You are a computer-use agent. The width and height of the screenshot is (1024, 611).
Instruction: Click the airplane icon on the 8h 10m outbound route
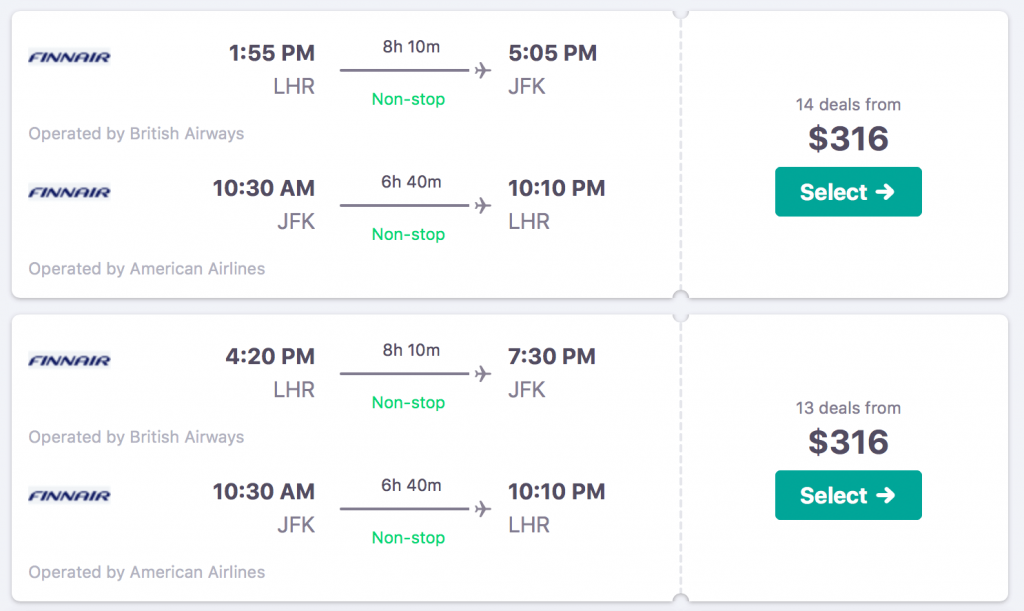pos(483,70)
